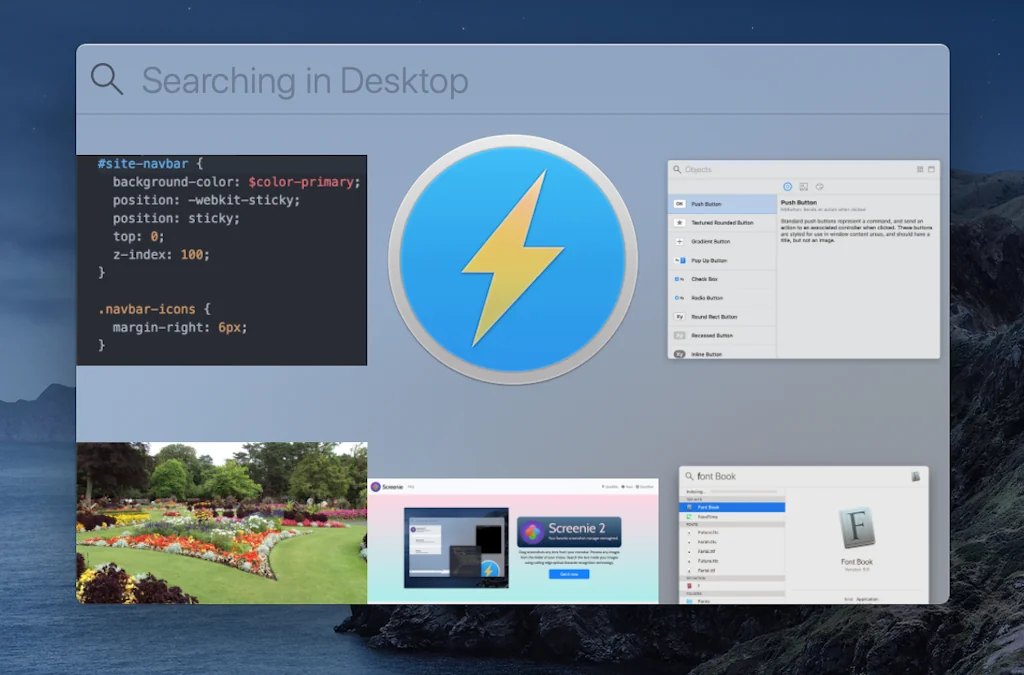Viewport: 1024px width, 675px height.
Task: Open the flower garden photo
Action: [x=222, y=523]
